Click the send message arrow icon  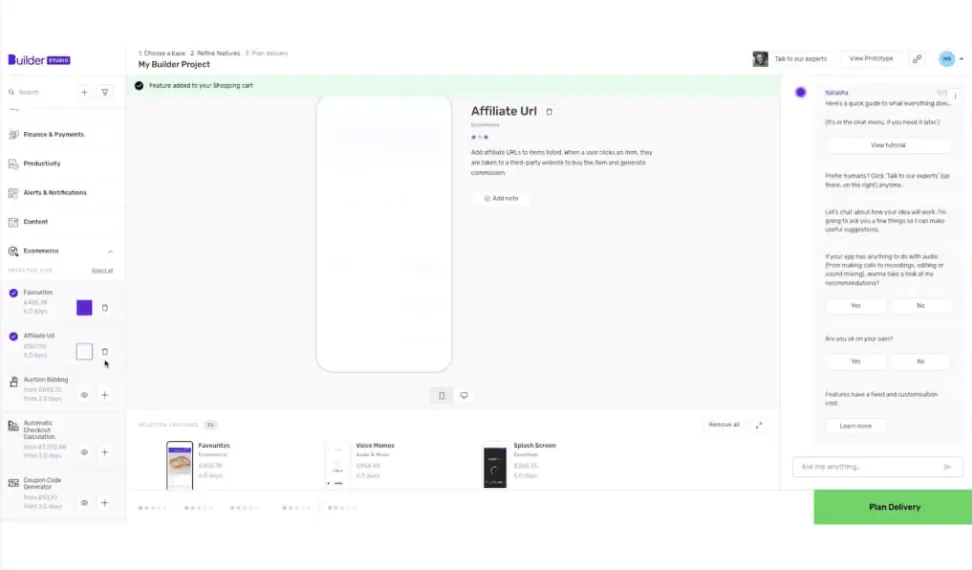pos(947,467)
